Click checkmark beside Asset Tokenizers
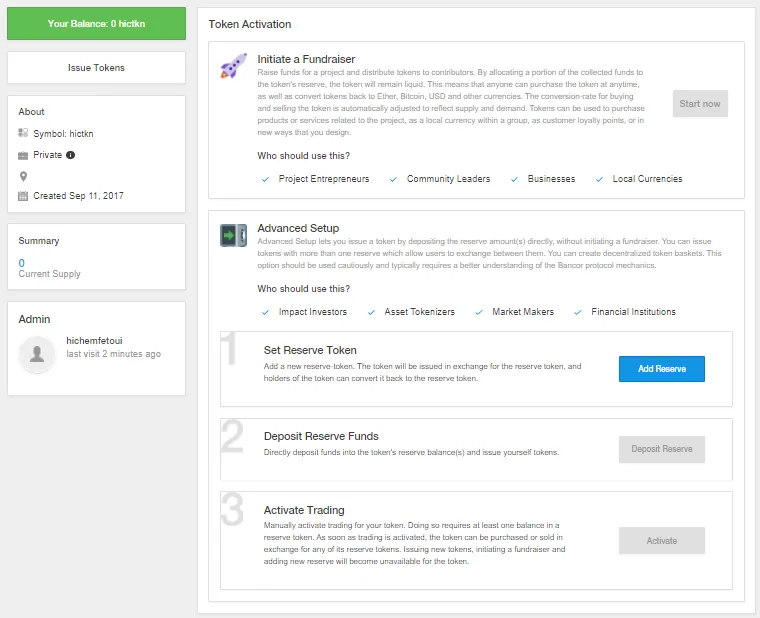Viewport: 760px width, 618px height. [x=371, y=313]
